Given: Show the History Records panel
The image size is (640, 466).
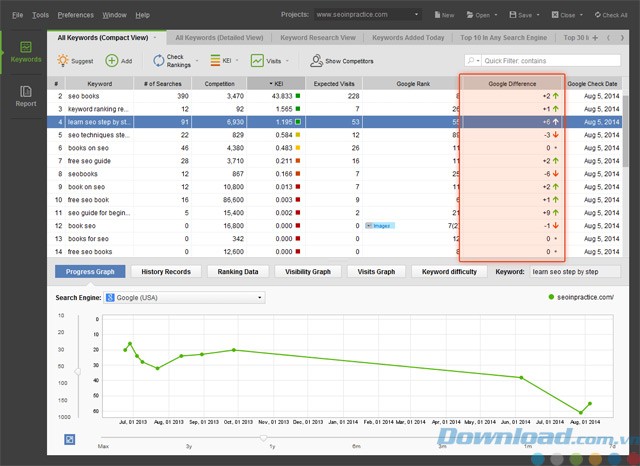Looking at the screenshot, I should 166,271.
